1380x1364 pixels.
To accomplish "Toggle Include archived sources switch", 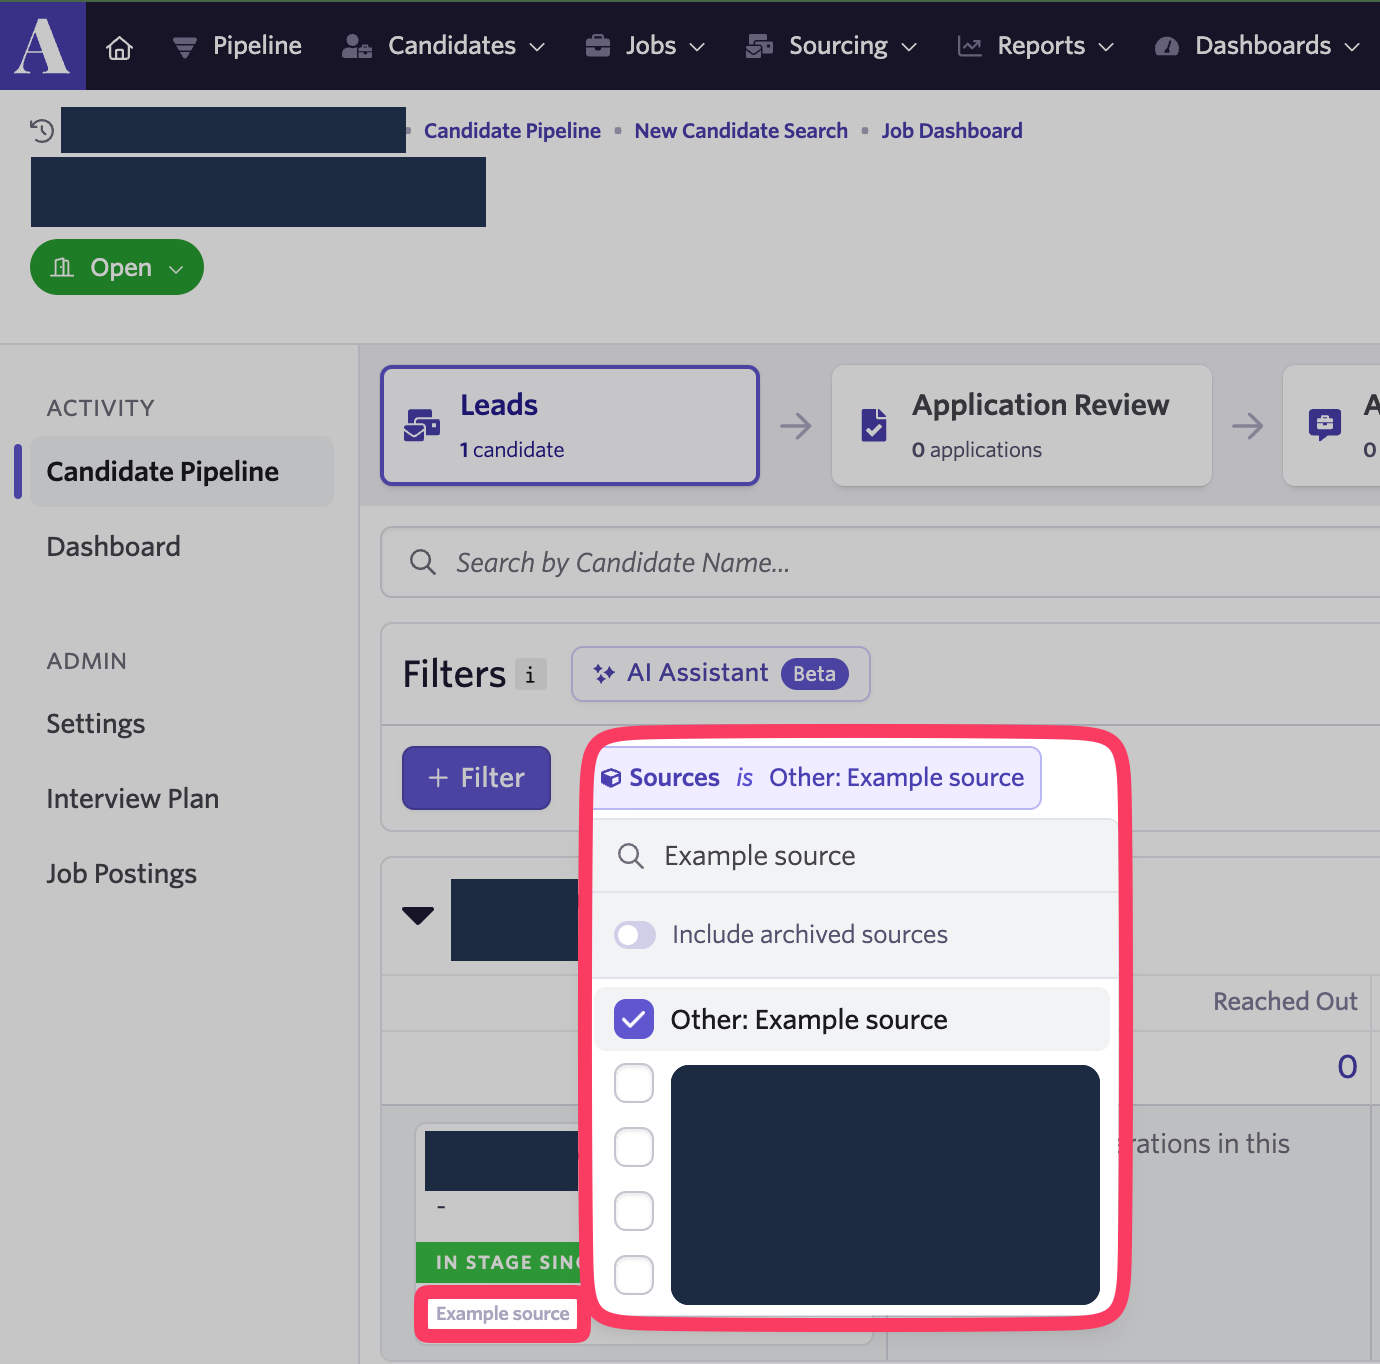I will click(x=635, y=935).
